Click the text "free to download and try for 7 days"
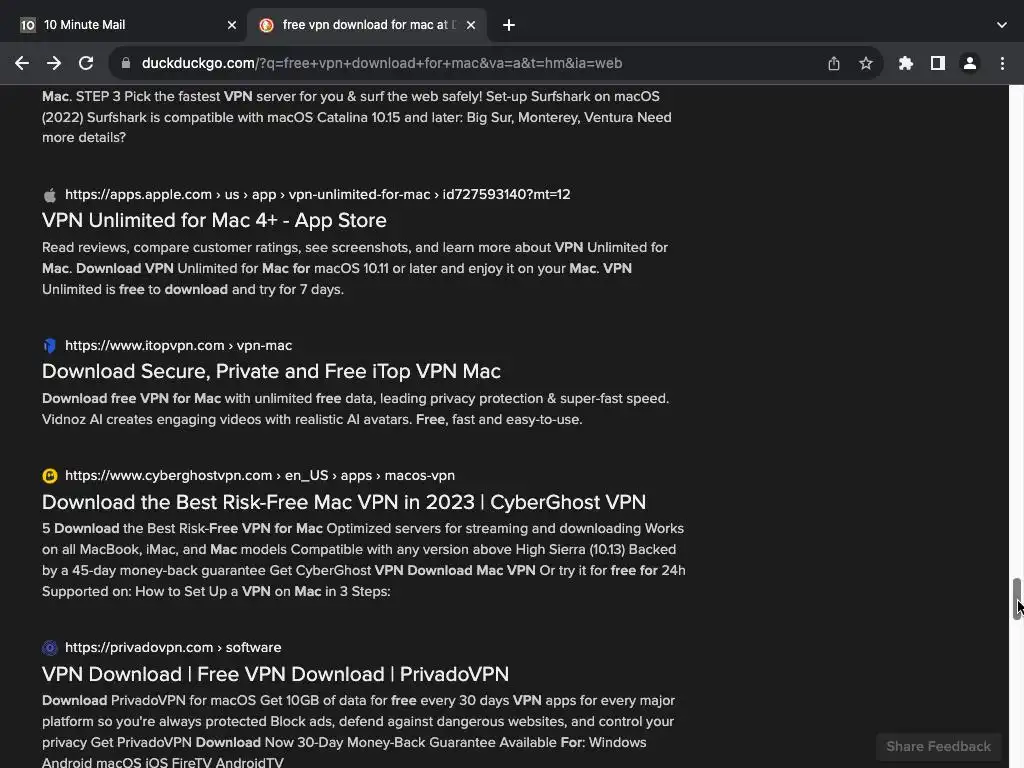The width and height of the screenshot is (1024, 768). pos(231,289)
